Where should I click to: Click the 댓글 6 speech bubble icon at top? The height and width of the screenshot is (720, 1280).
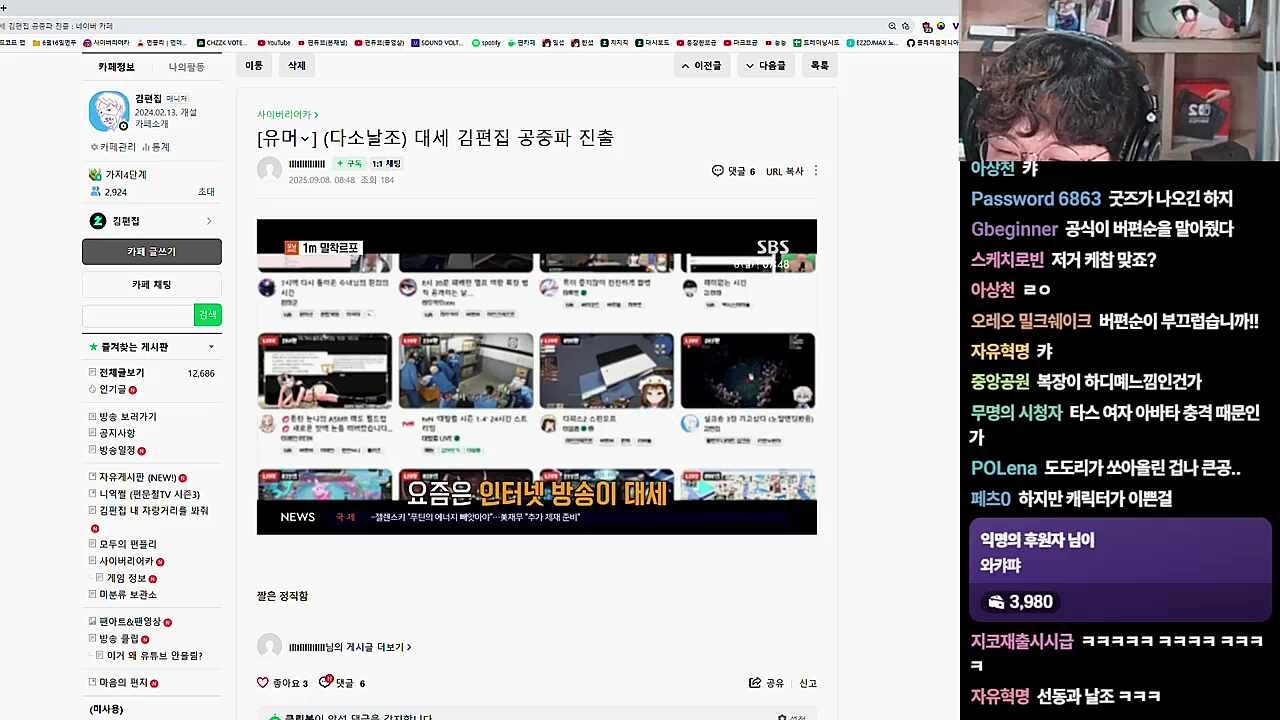tap(718, 171)
